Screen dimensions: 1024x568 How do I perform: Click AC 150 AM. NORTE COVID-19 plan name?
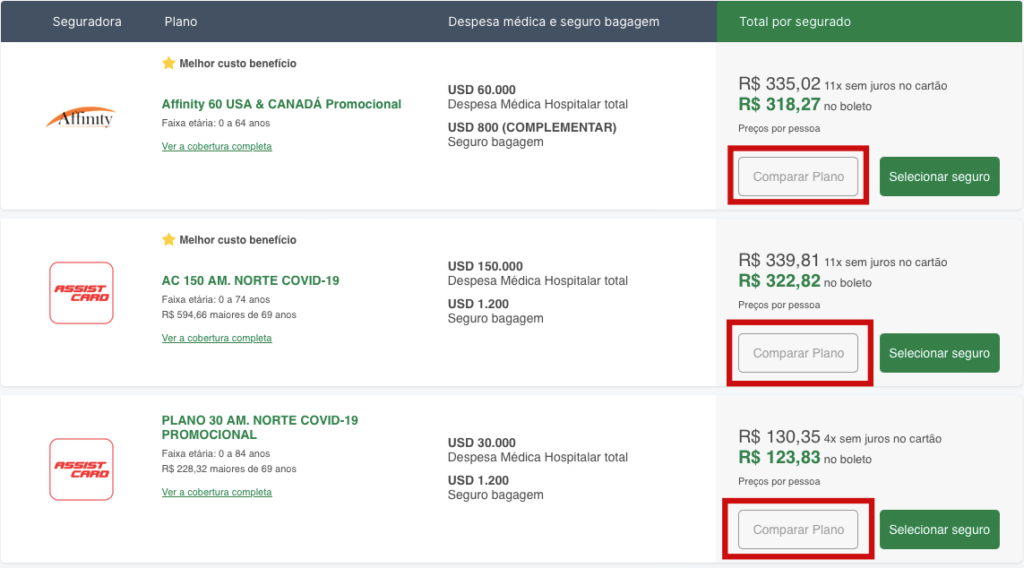pos(250,280)
